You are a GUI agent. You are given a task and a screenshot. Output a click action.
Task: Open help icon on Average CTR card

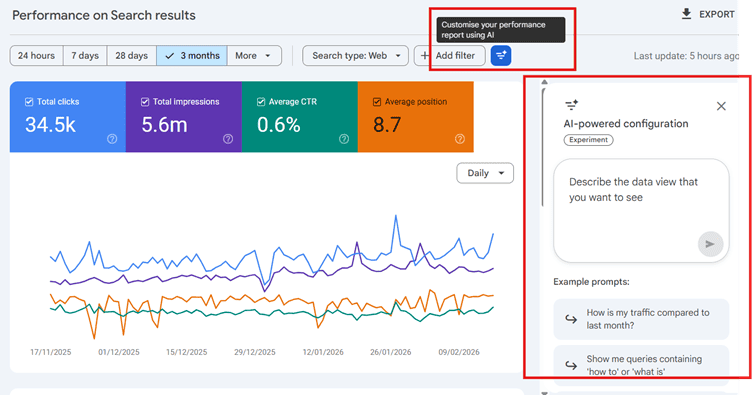click(x=344, y=139)
